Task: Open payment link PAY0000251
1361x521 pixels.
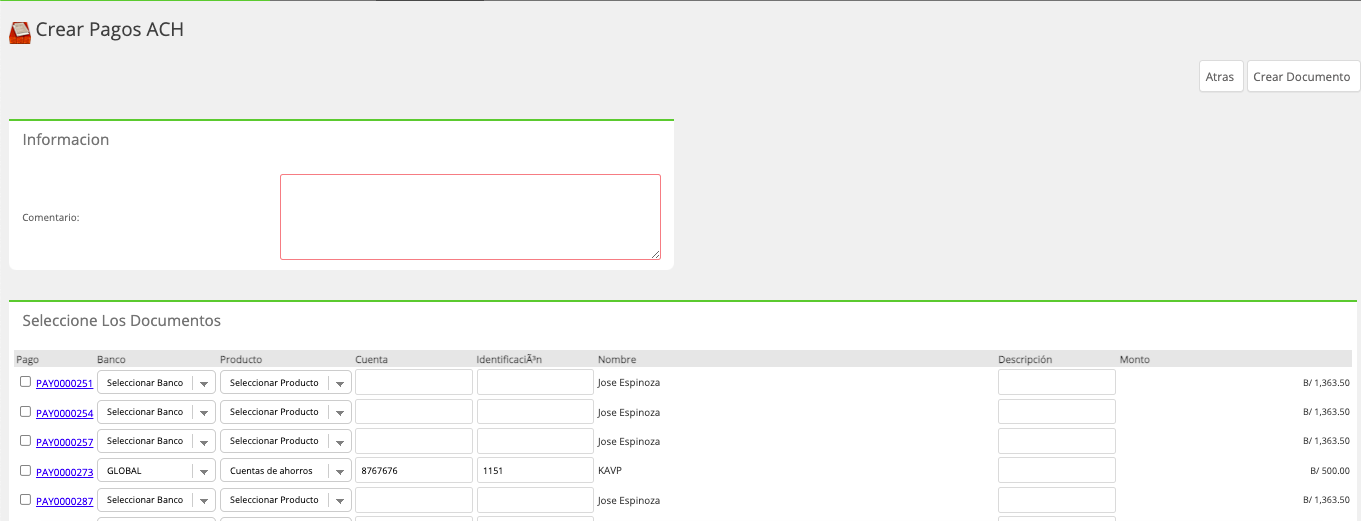Action: [64, 383]
